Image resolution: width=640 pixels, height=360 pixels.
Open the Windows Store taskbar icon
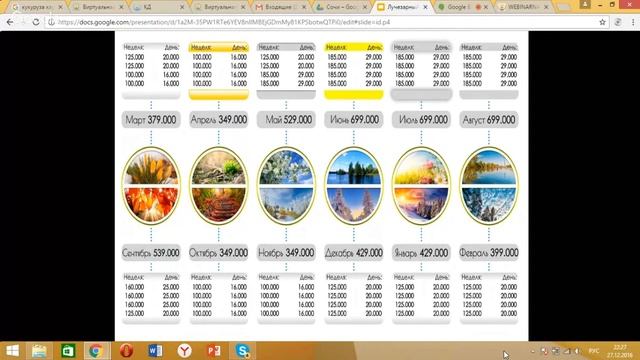68,351
